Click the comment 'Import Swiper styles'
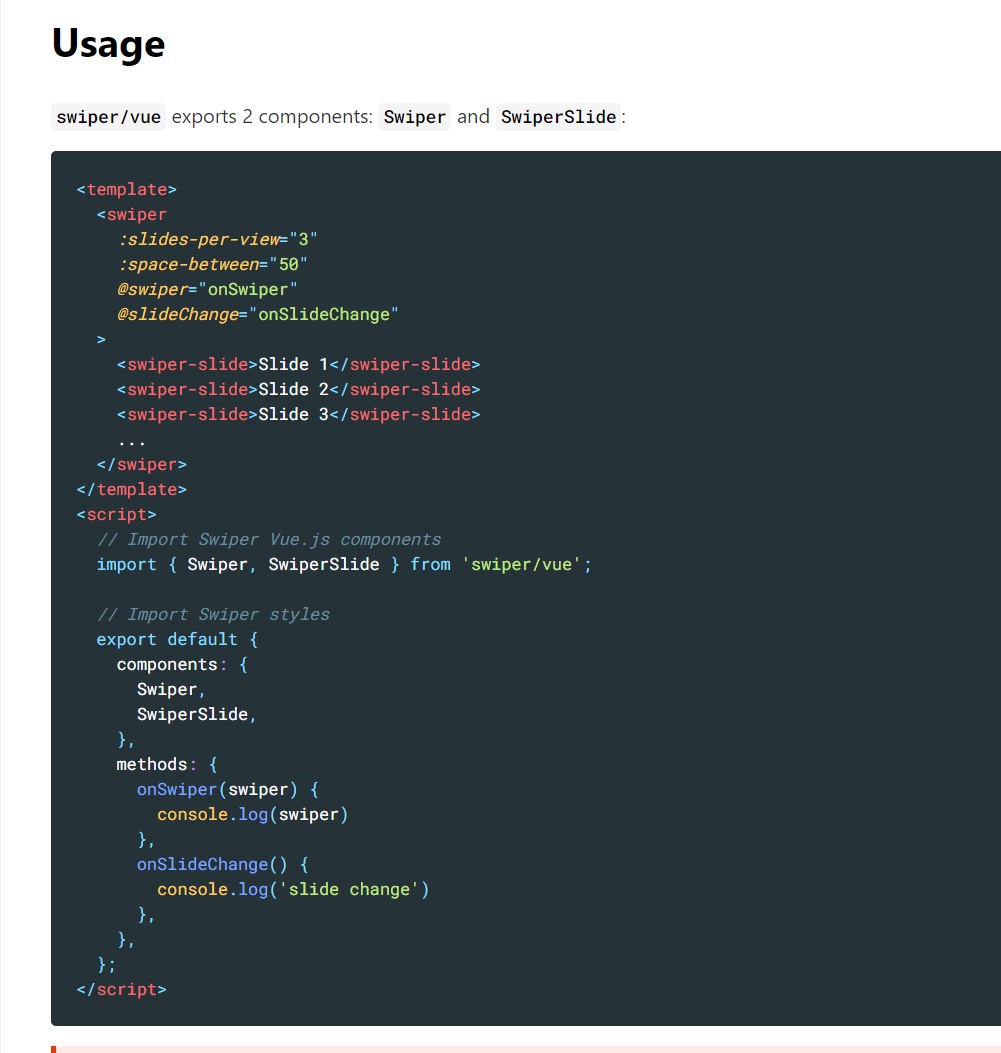The width and height of the screenshot is (1001, 1053). pos(213,614)
